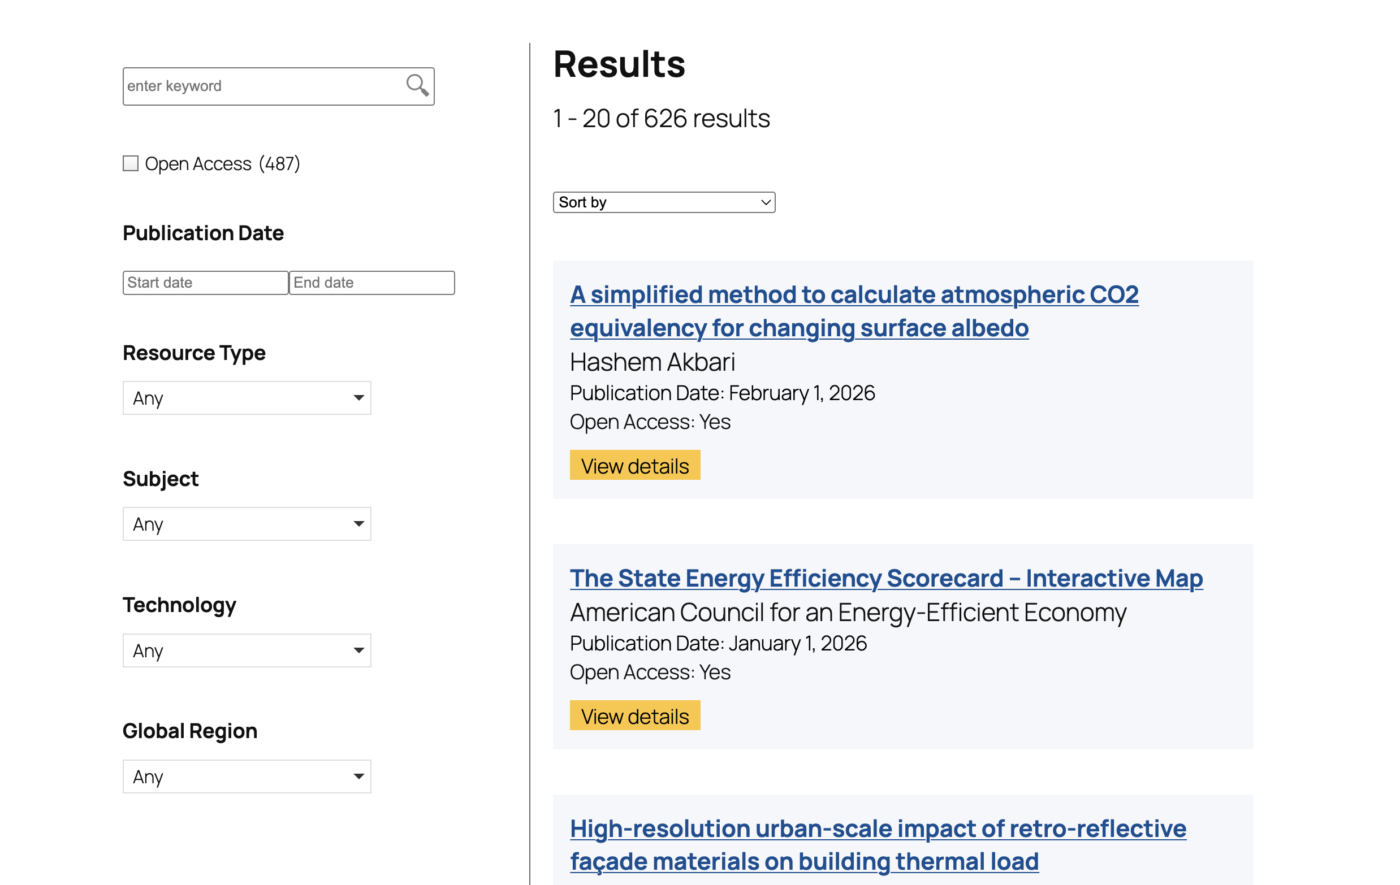1400x885 pixels.
Task: Click the Publication Date filter heading
Action: [203, 233]
